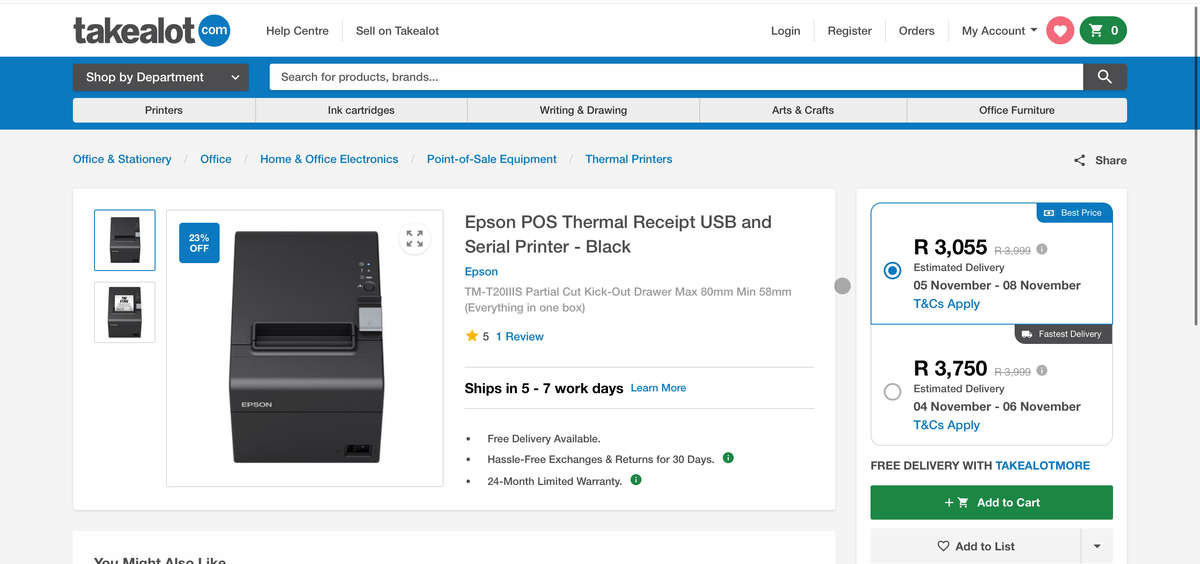Click the search magnifier button
The width and height of the screenshot is (1200, 564).
click(1105, 77)
